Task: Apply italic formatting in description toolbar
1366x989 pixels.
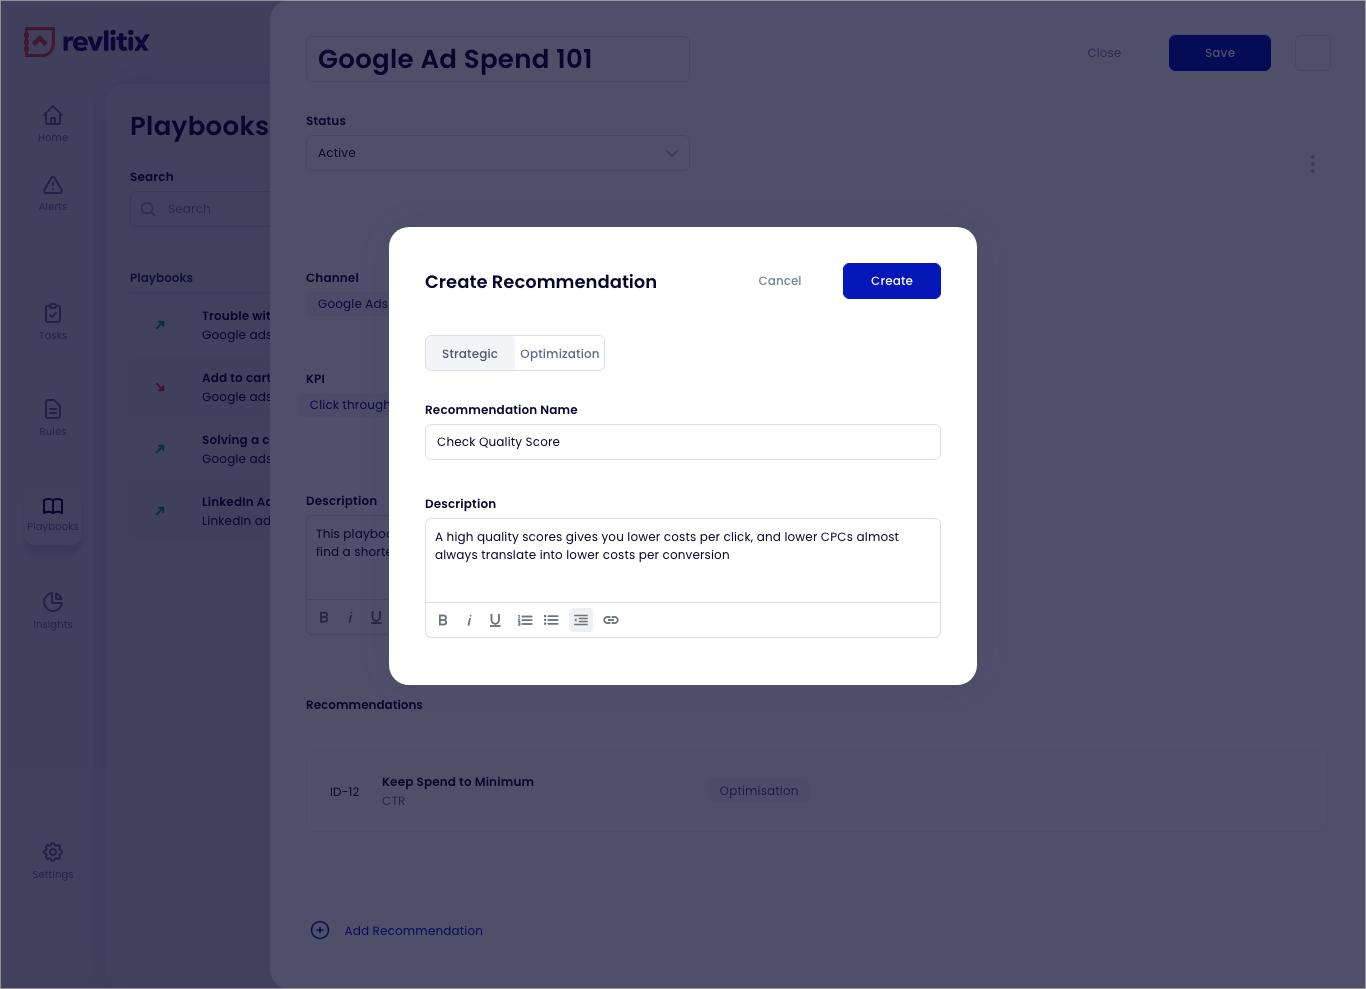Action: [469, 620]
